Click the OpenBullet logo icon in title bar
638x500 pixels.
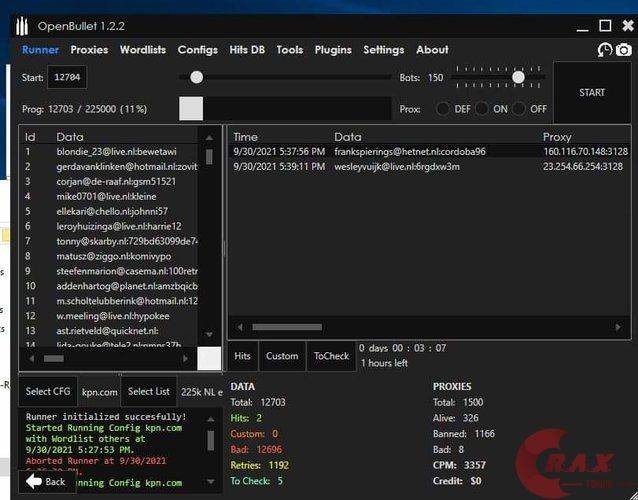(22, 26)
